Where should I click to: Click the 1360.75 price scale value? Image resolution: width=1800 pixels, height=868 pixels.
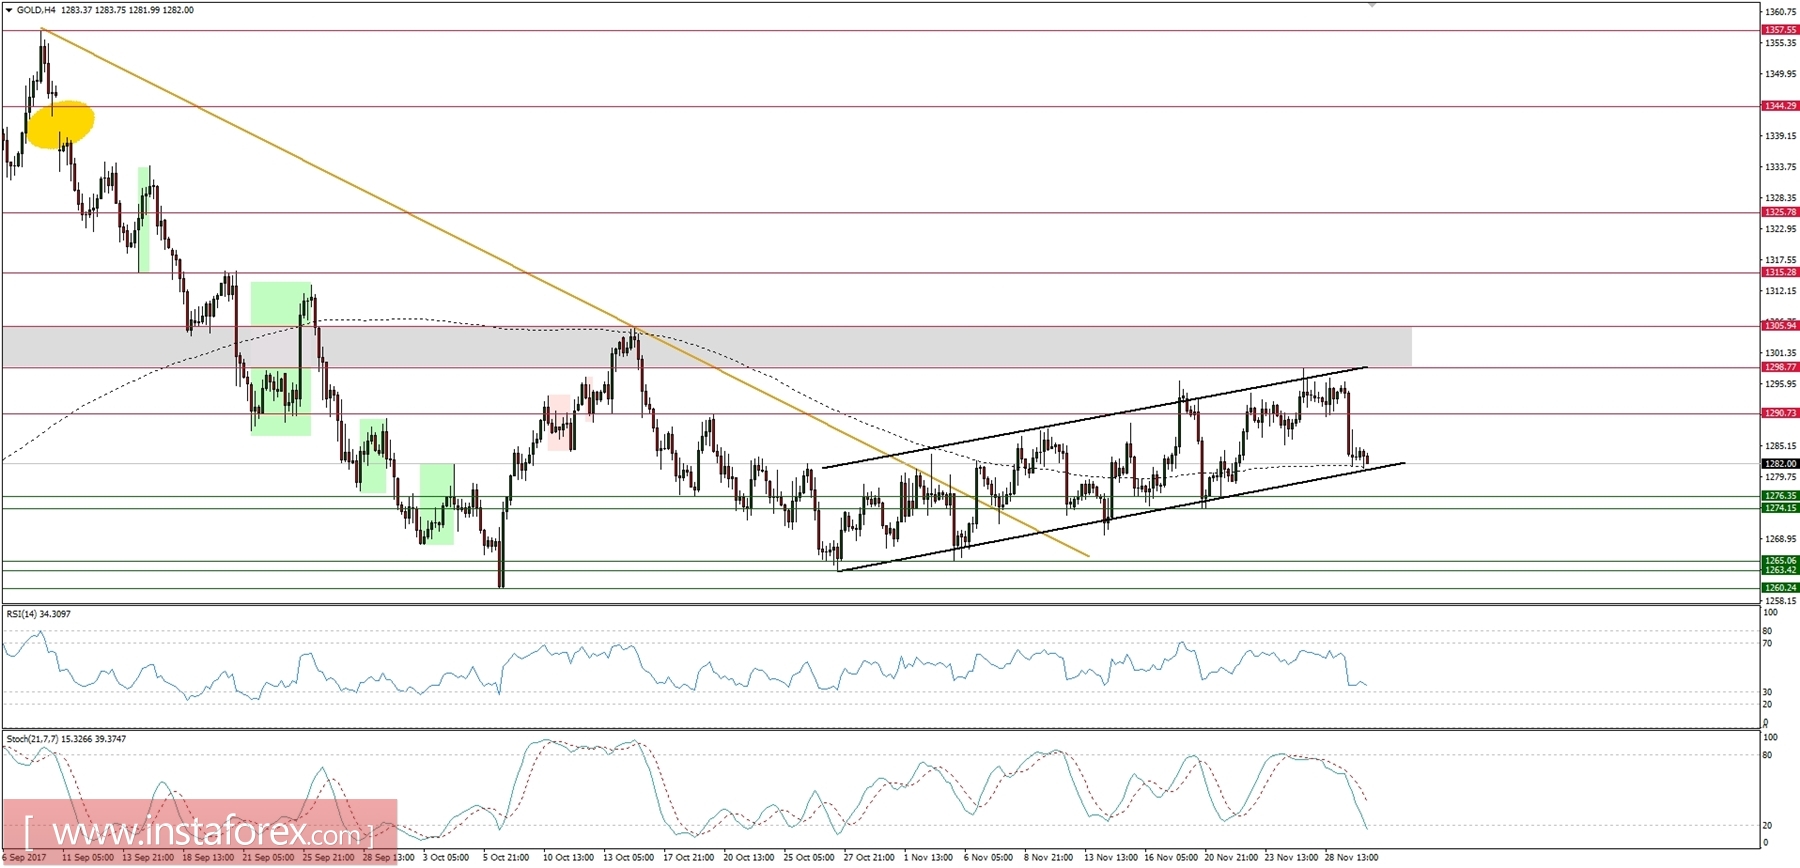pyautogui.click(x=1781, y=12)
